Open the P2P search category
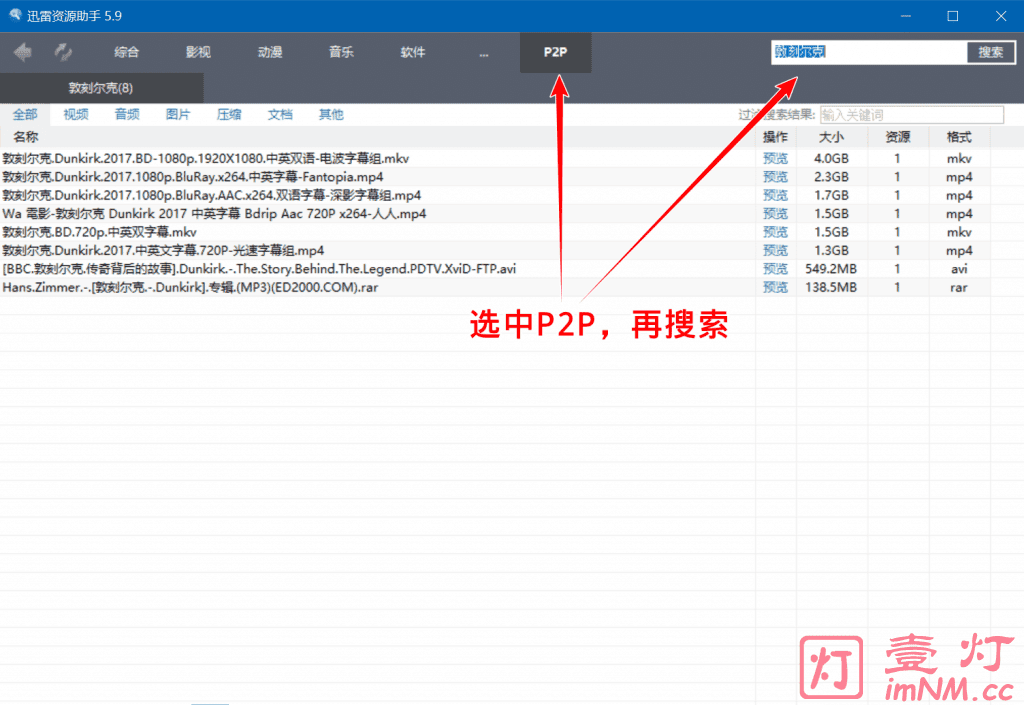 [555, 52]
